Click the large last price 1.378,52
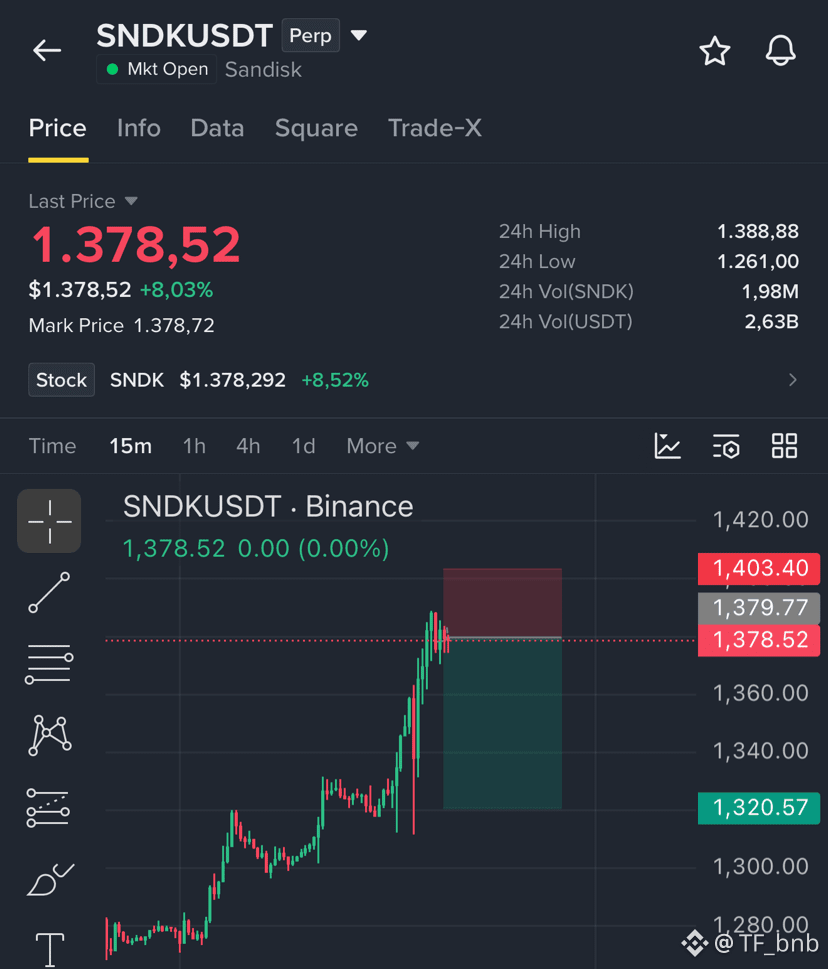This screenshot has width=828, height=969. (135, 245)
